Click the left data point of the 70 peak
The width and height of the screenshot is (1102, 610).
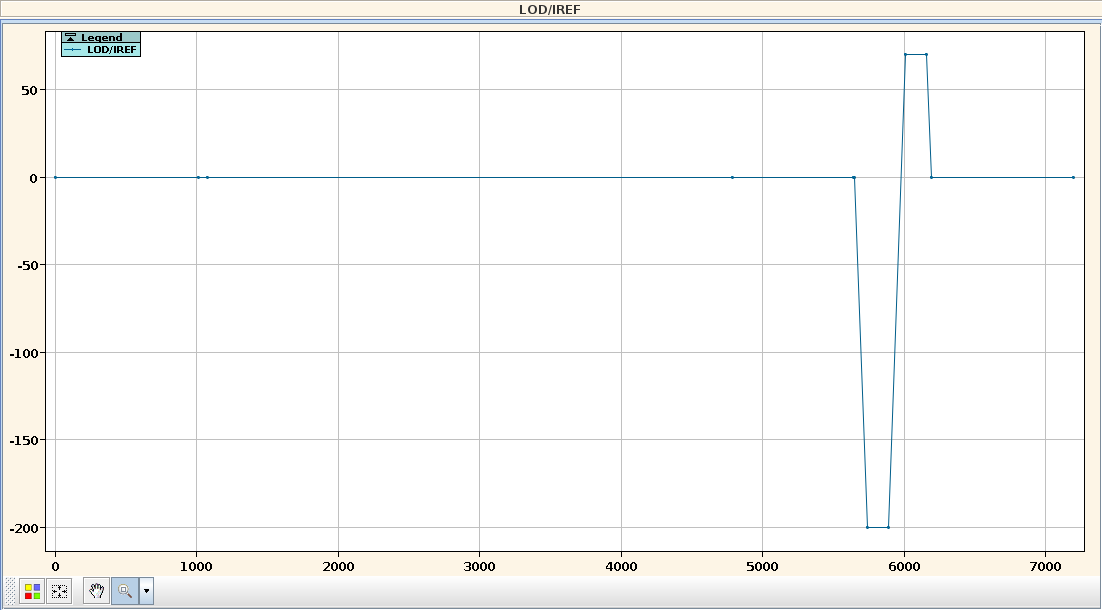[905, 54]
